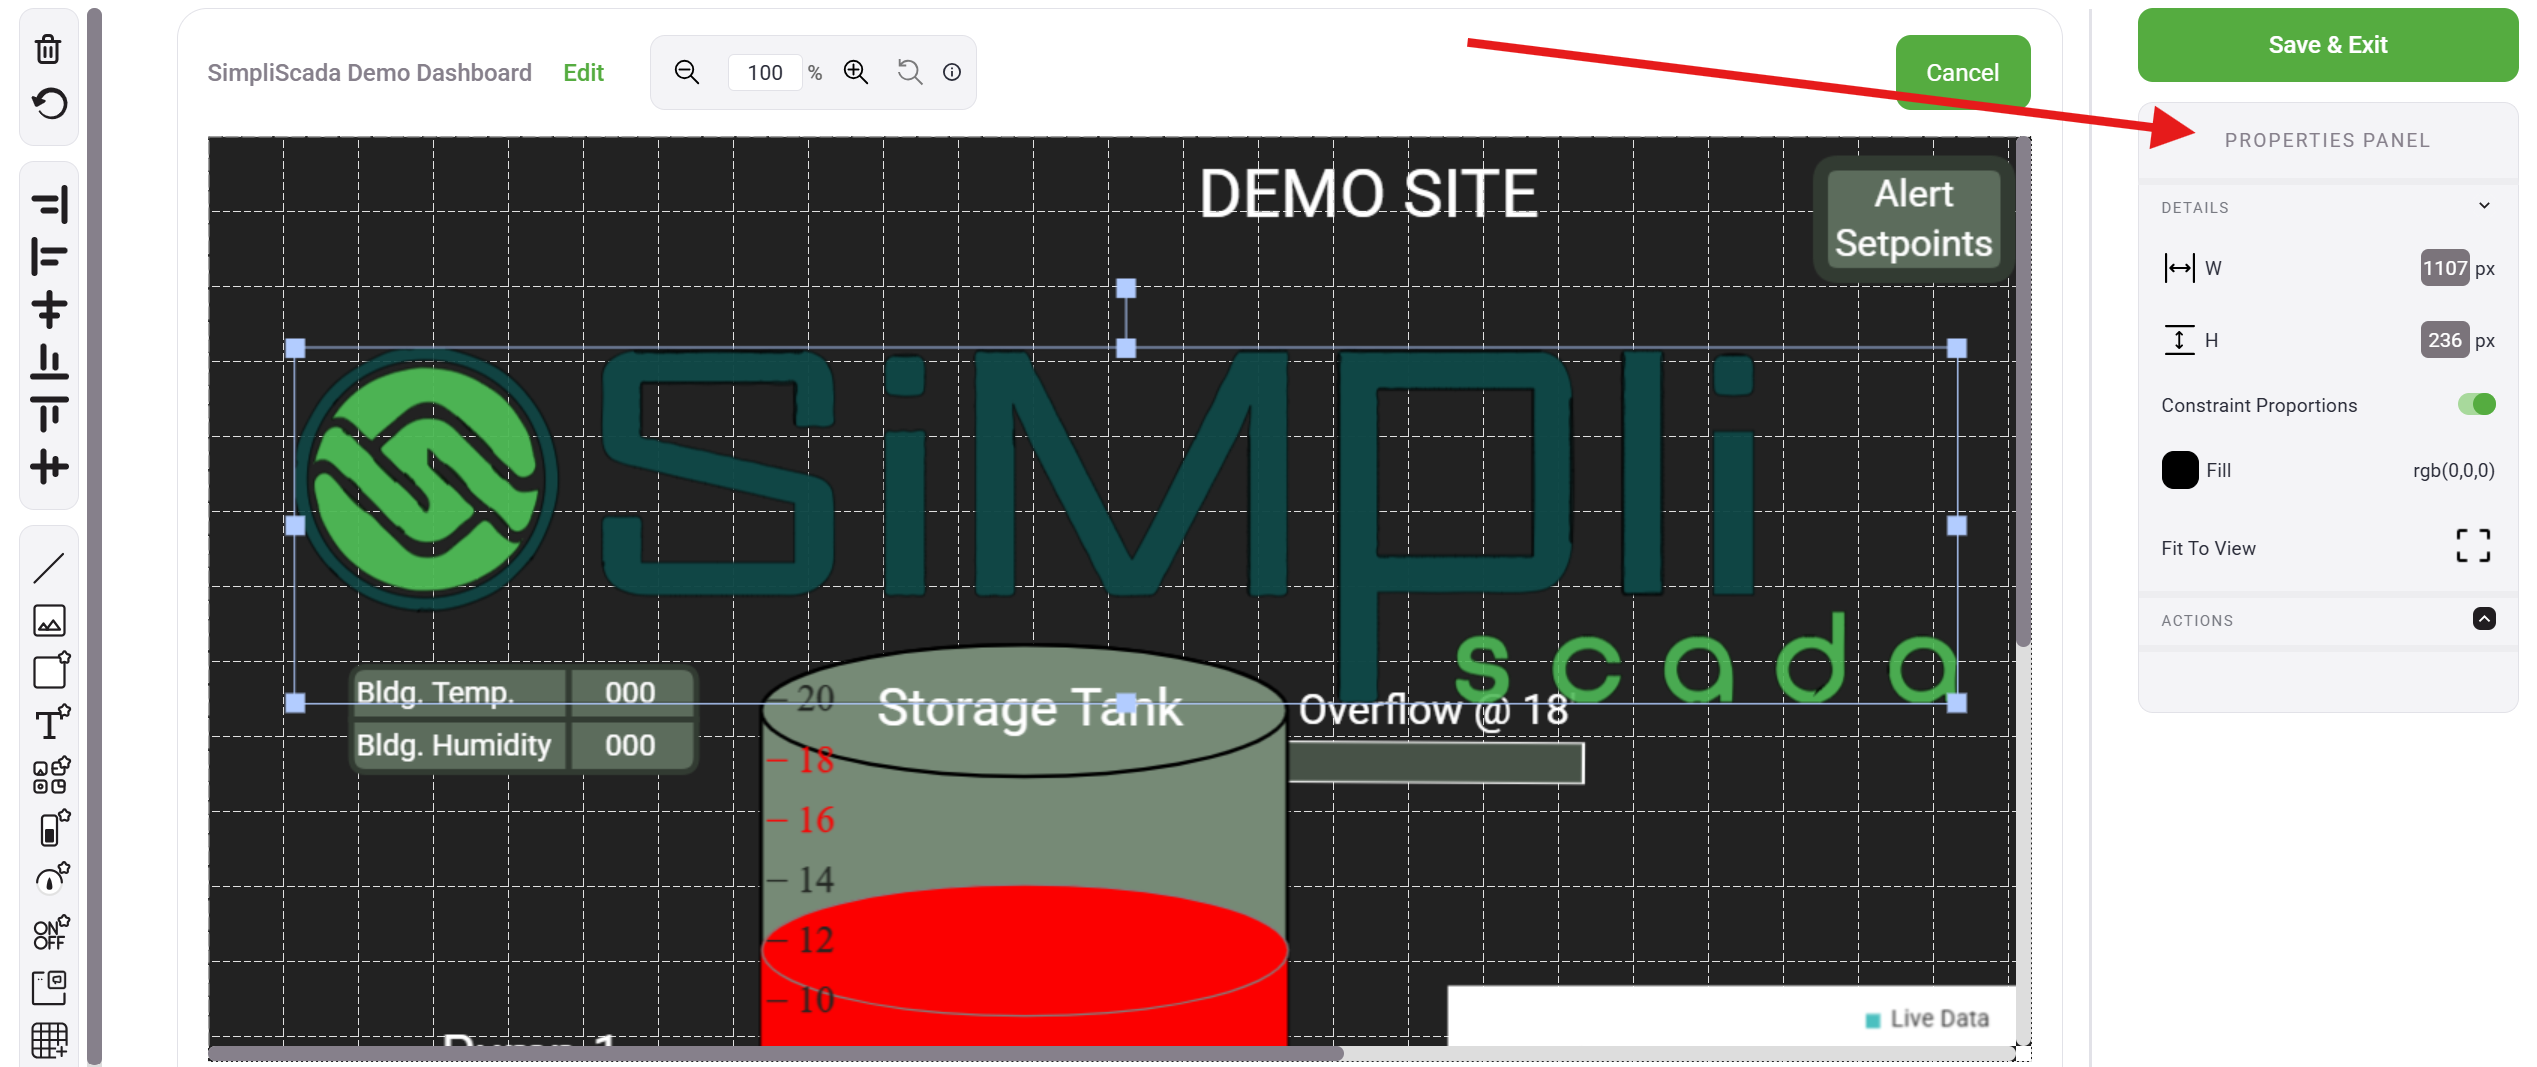Click the trash delete icon
This screenshot has height=1067, width=2537.
pyautogui.click(x=48, y=48)
